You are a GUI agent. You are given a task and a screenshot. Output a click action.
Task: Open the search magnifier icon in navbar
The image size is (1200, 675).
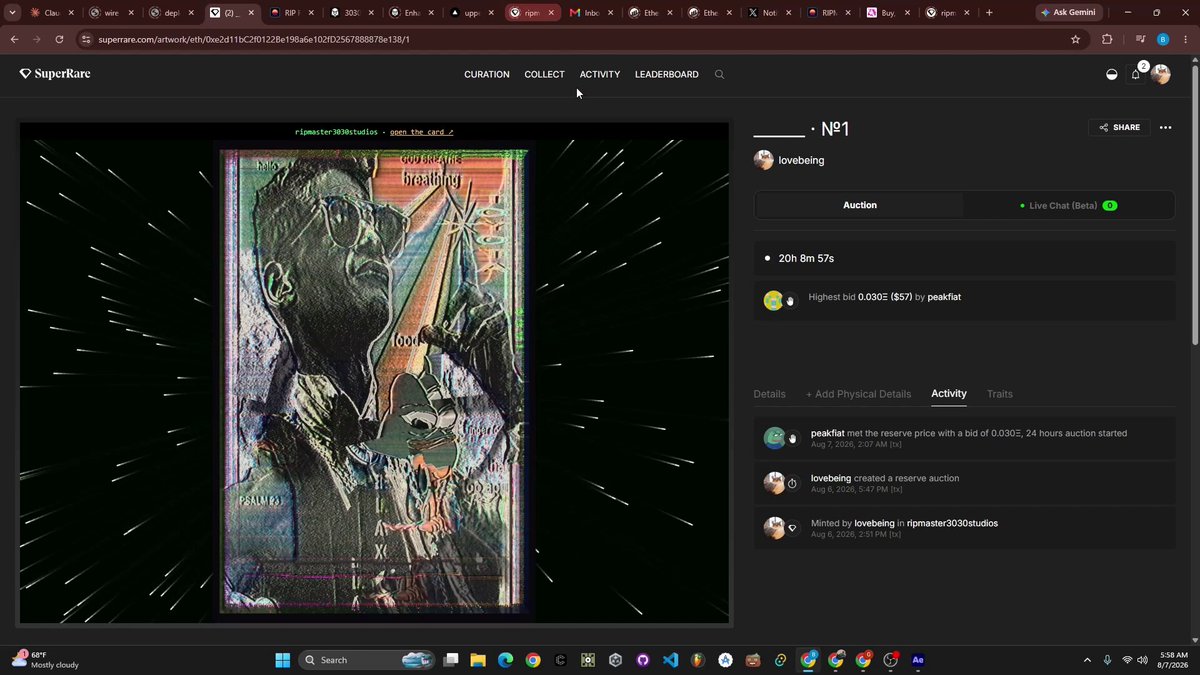(719, 74)
